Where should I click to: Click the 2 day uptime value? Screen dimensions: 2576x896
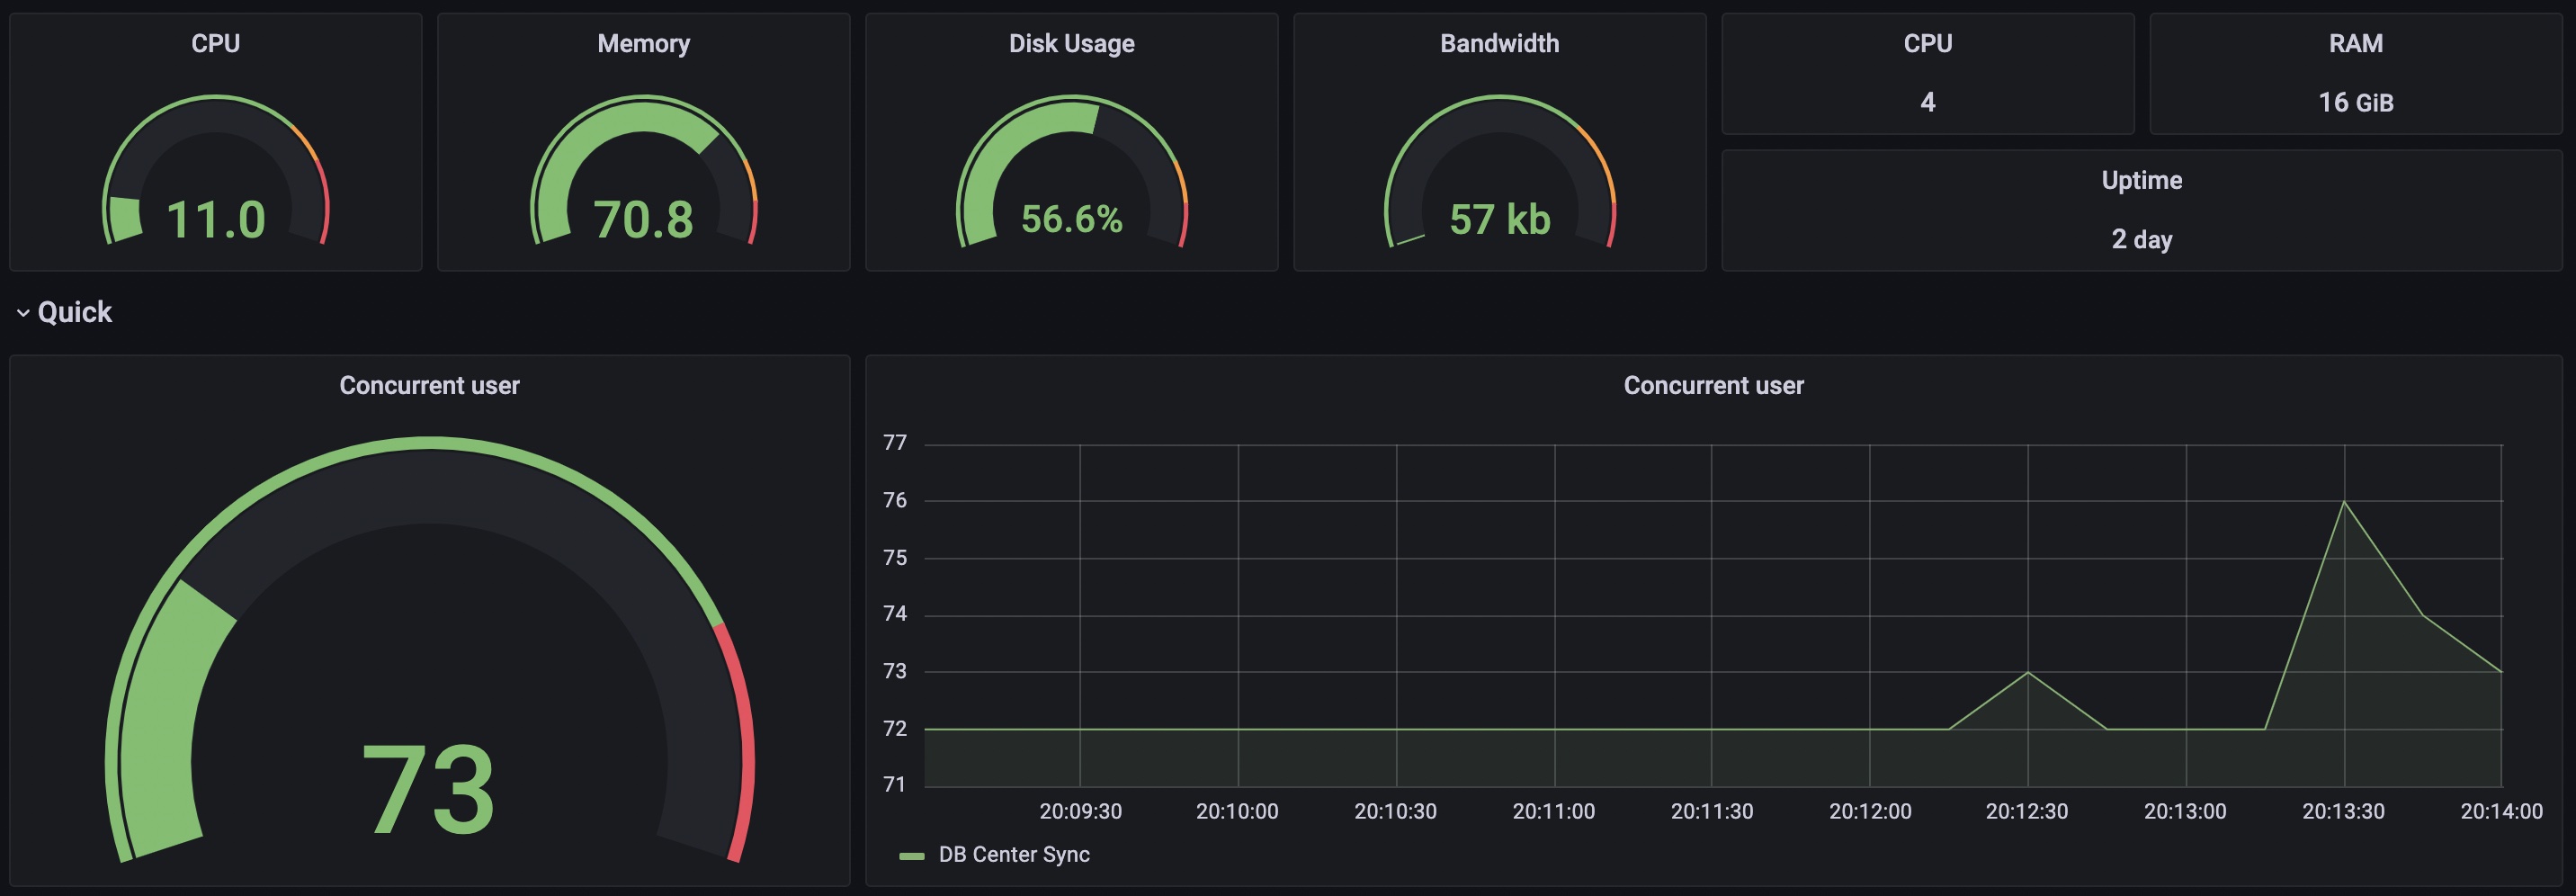[x=2141, y=239]
